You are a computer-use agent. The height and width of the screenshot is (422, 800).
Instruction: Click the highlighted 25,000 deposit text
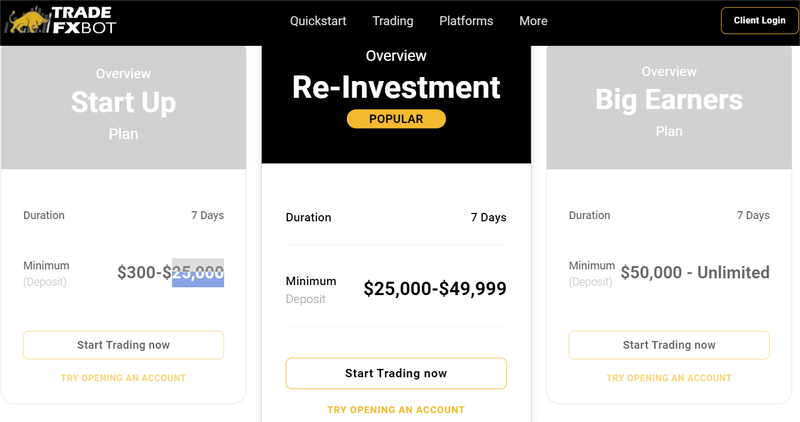pos(198,272)
